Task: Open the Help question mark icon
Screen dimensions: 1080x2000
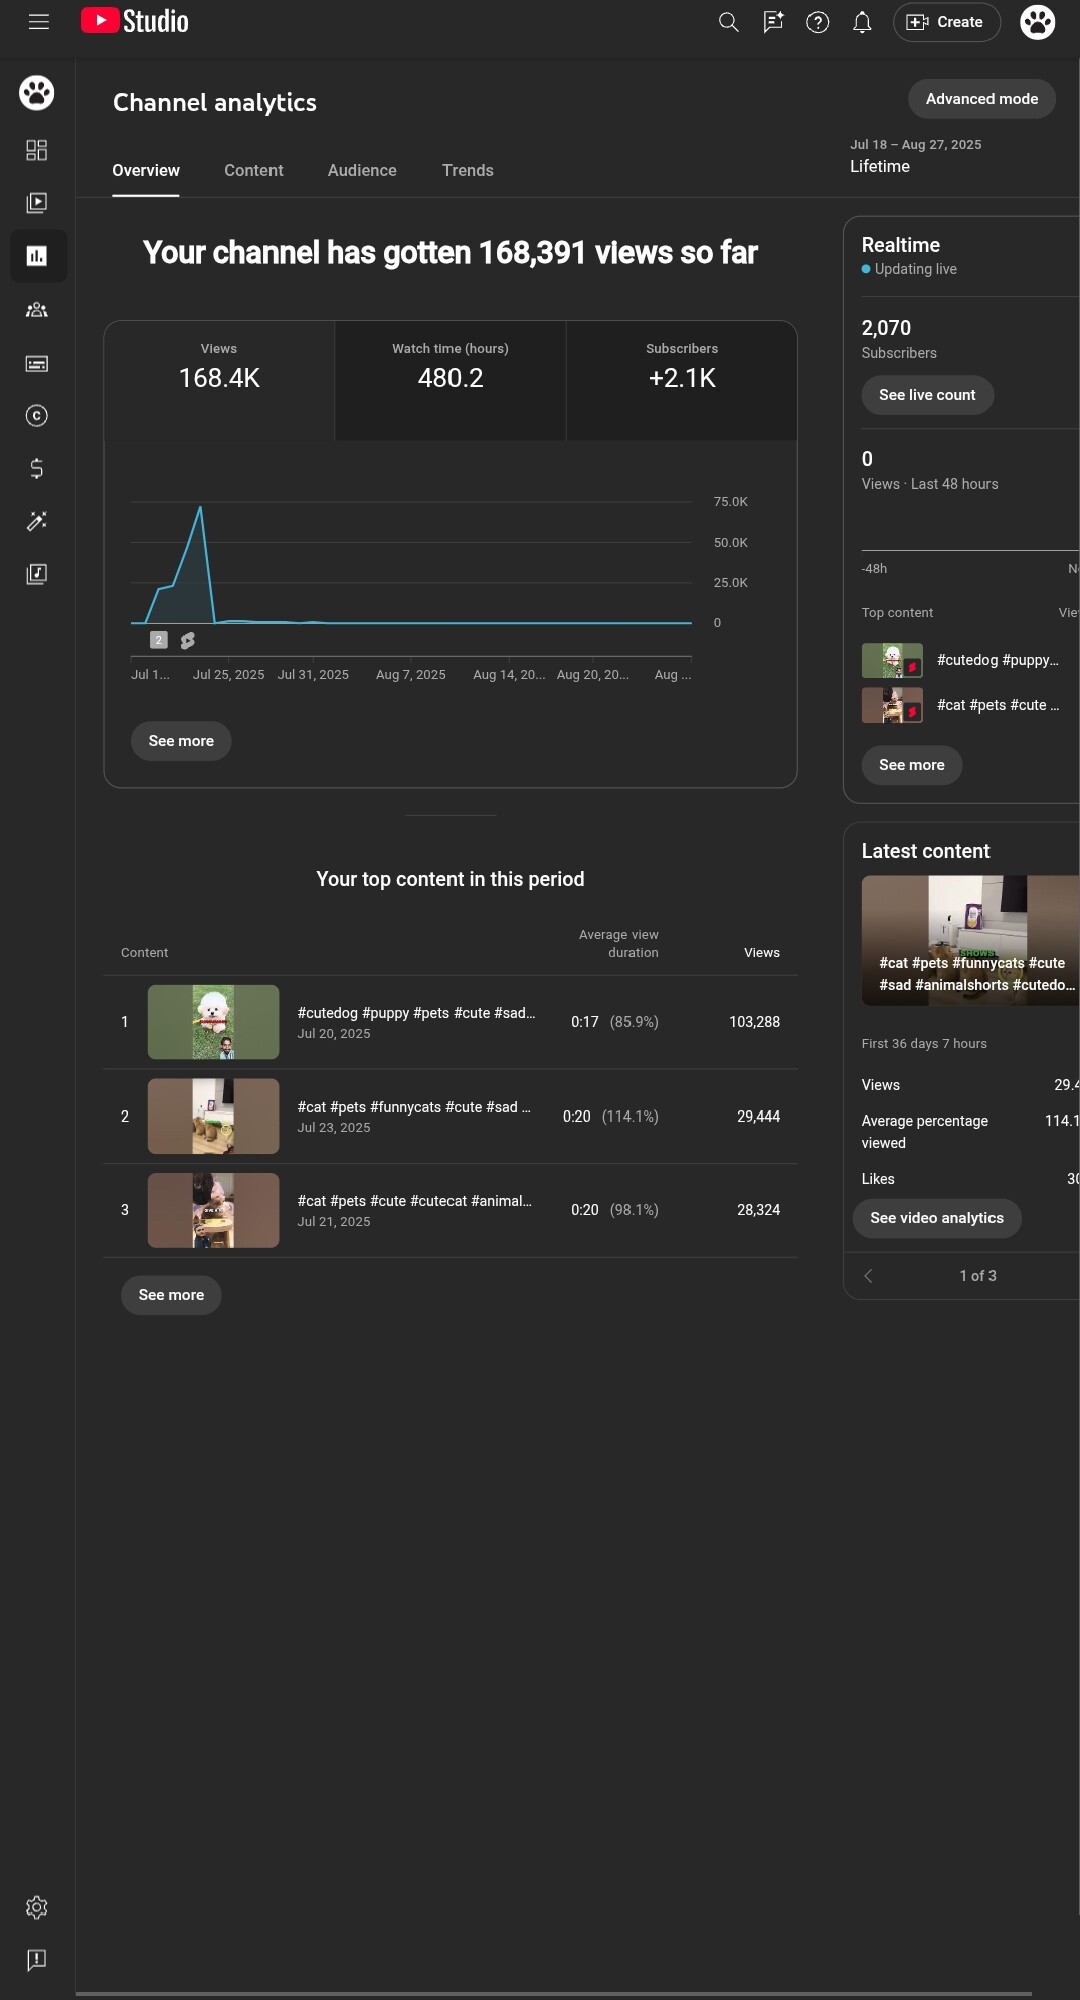Action: pyautogui.click(x=817, y=22)
